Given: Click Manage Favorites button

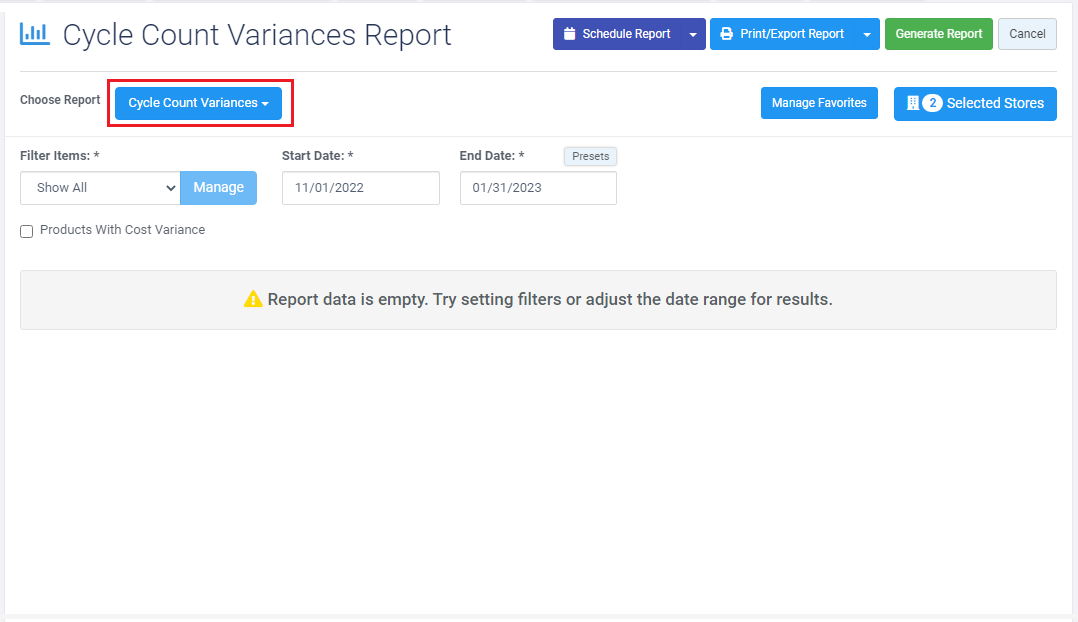Looking at the screenshot, I should pos(819,103).
